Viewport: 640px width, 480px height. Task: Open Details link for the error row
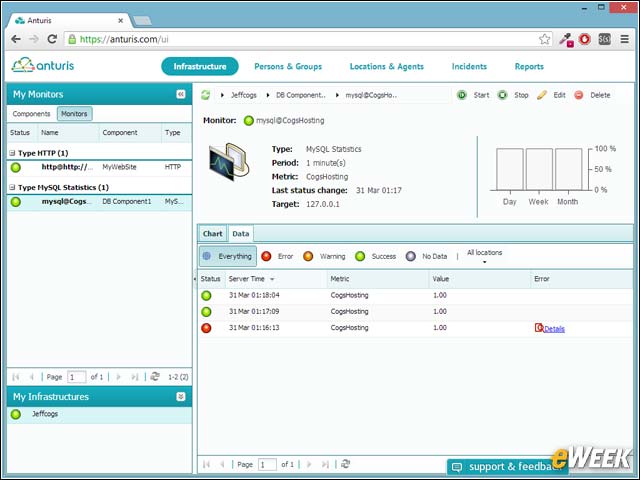(554, 329)
